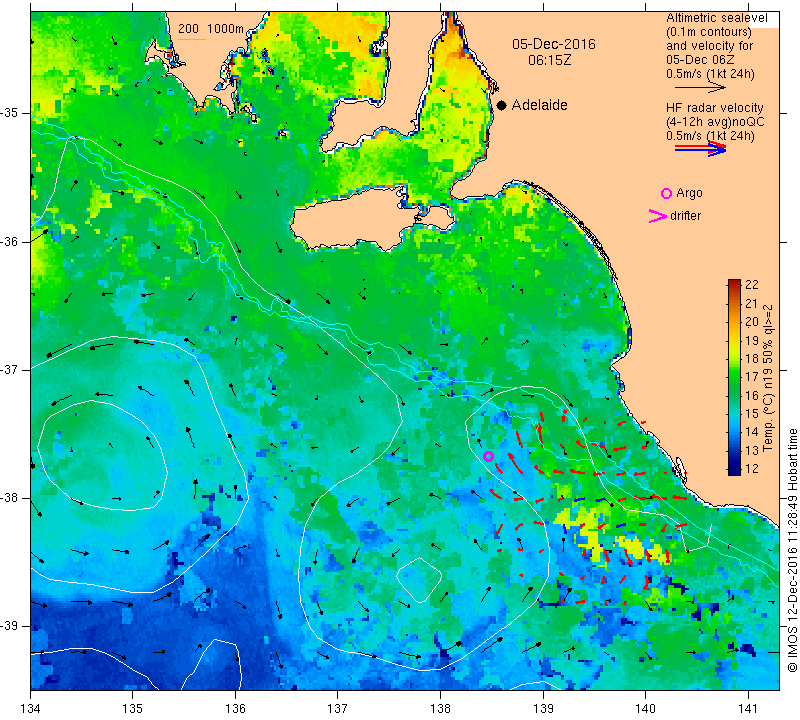Viewport: 800px width, 720px height.
Task: Click the 'Altimetric sealevel' legend heading
Action: click(x=717, y=18)
